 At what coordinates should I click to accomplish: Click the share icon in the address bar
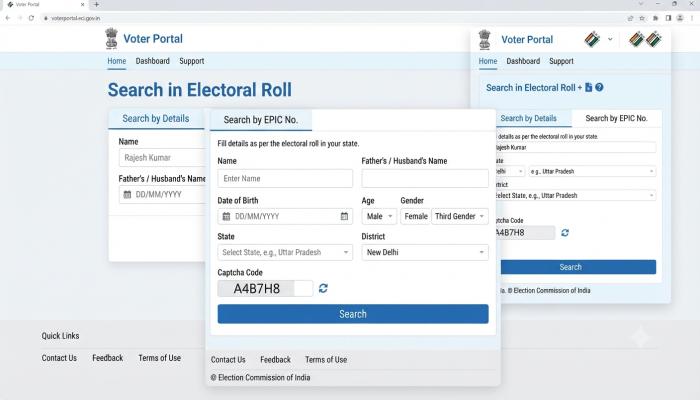(x=630, y=18)
